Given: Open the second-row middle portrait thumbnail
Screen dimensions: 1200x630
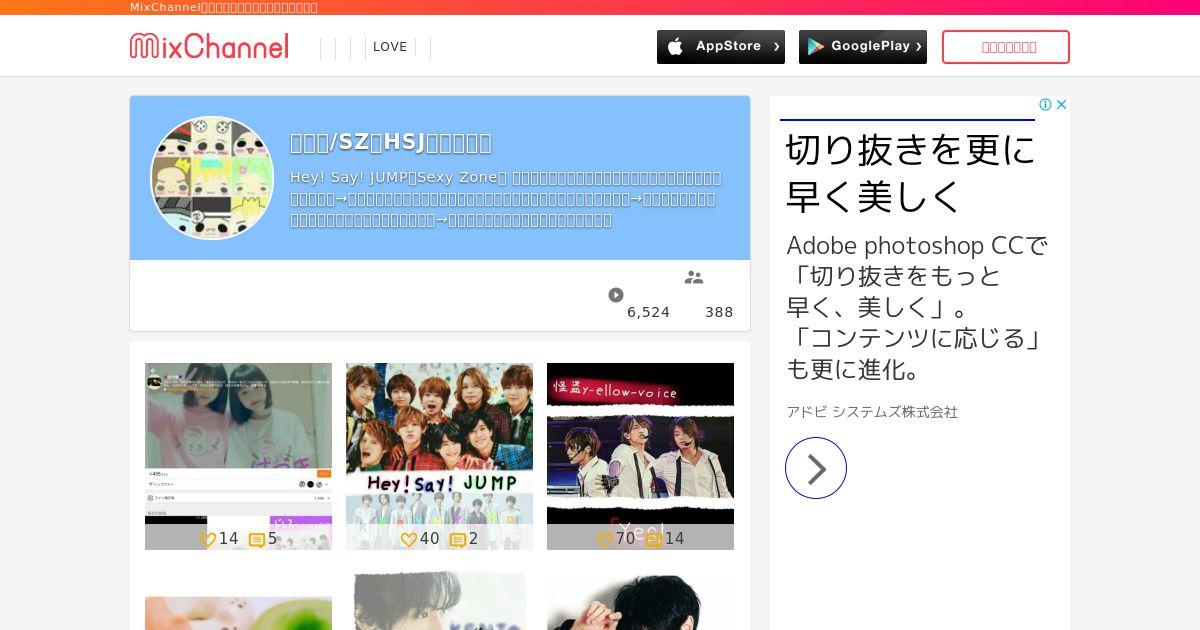Looking at the screenshot, I should [439, 601].
